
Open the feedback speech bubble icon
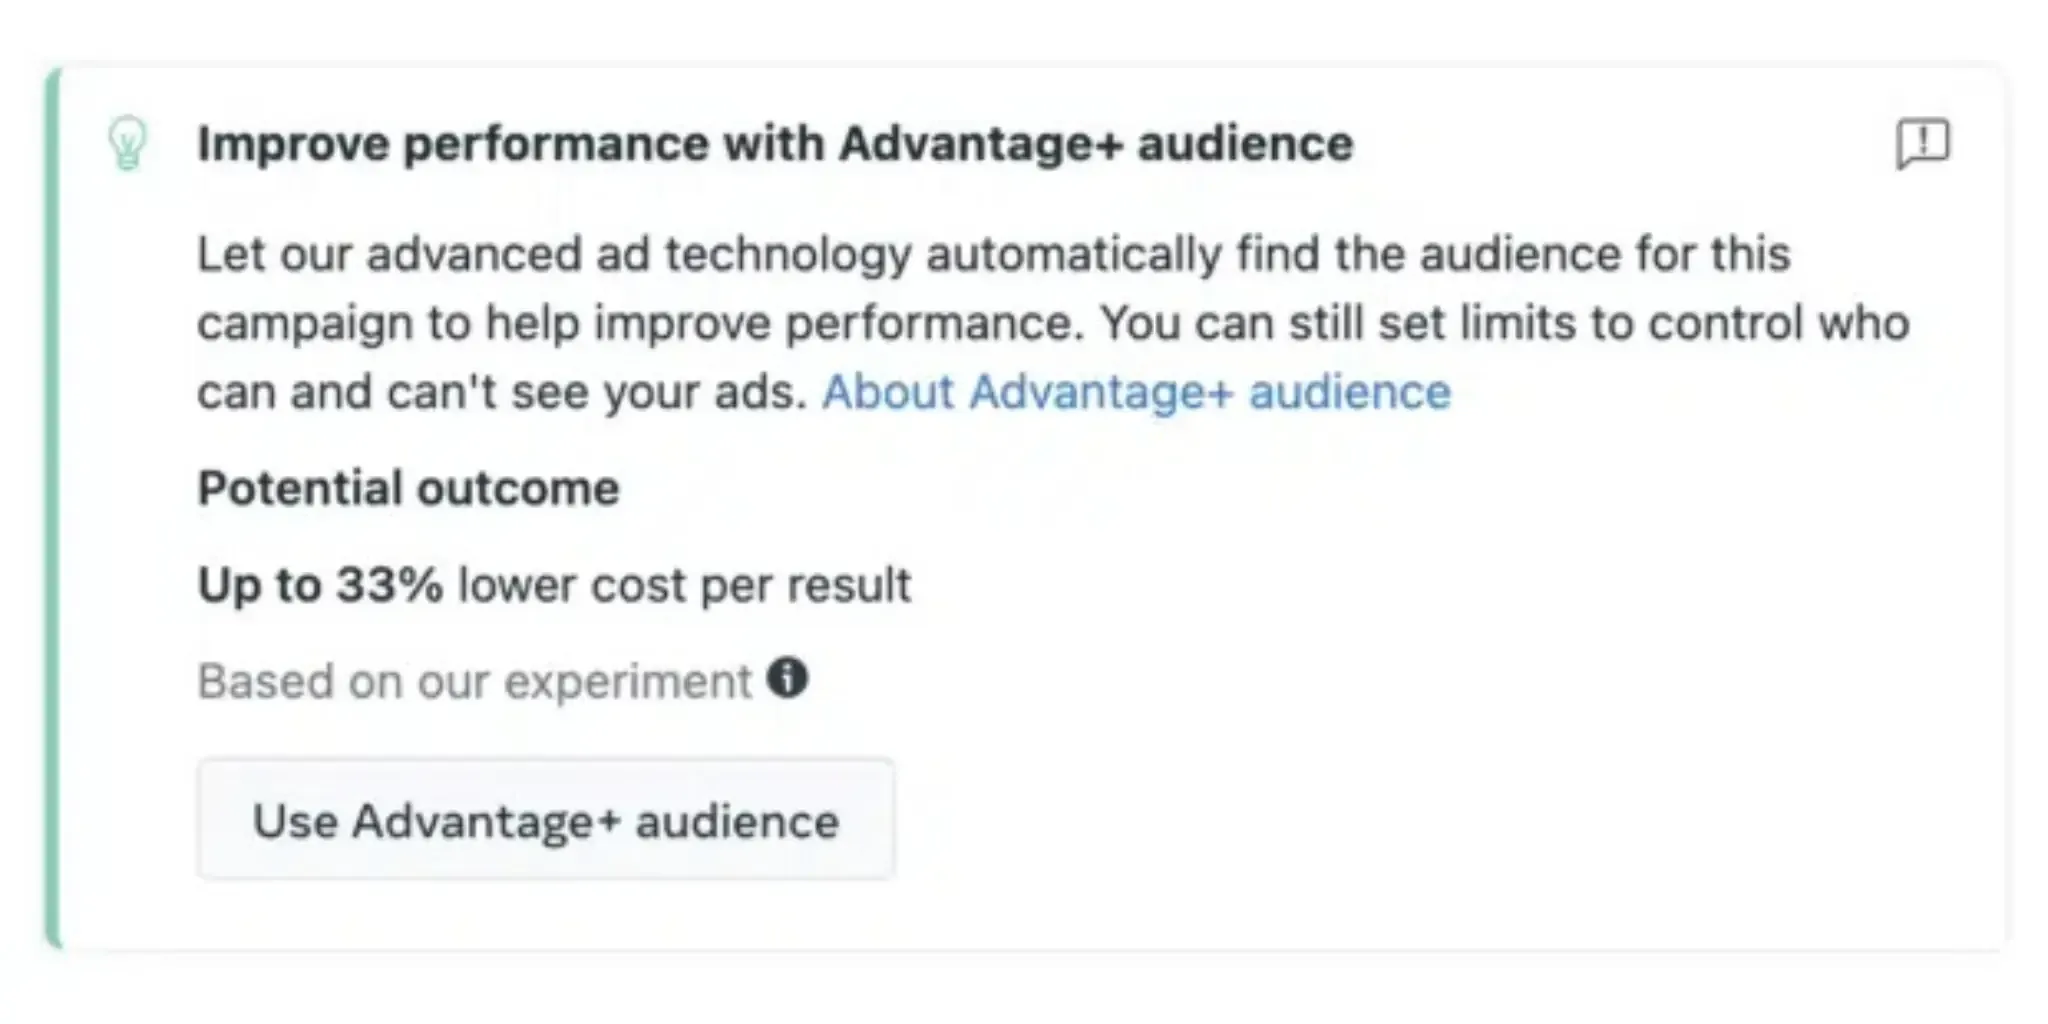pyautogui.click(x=1922, y=144)
